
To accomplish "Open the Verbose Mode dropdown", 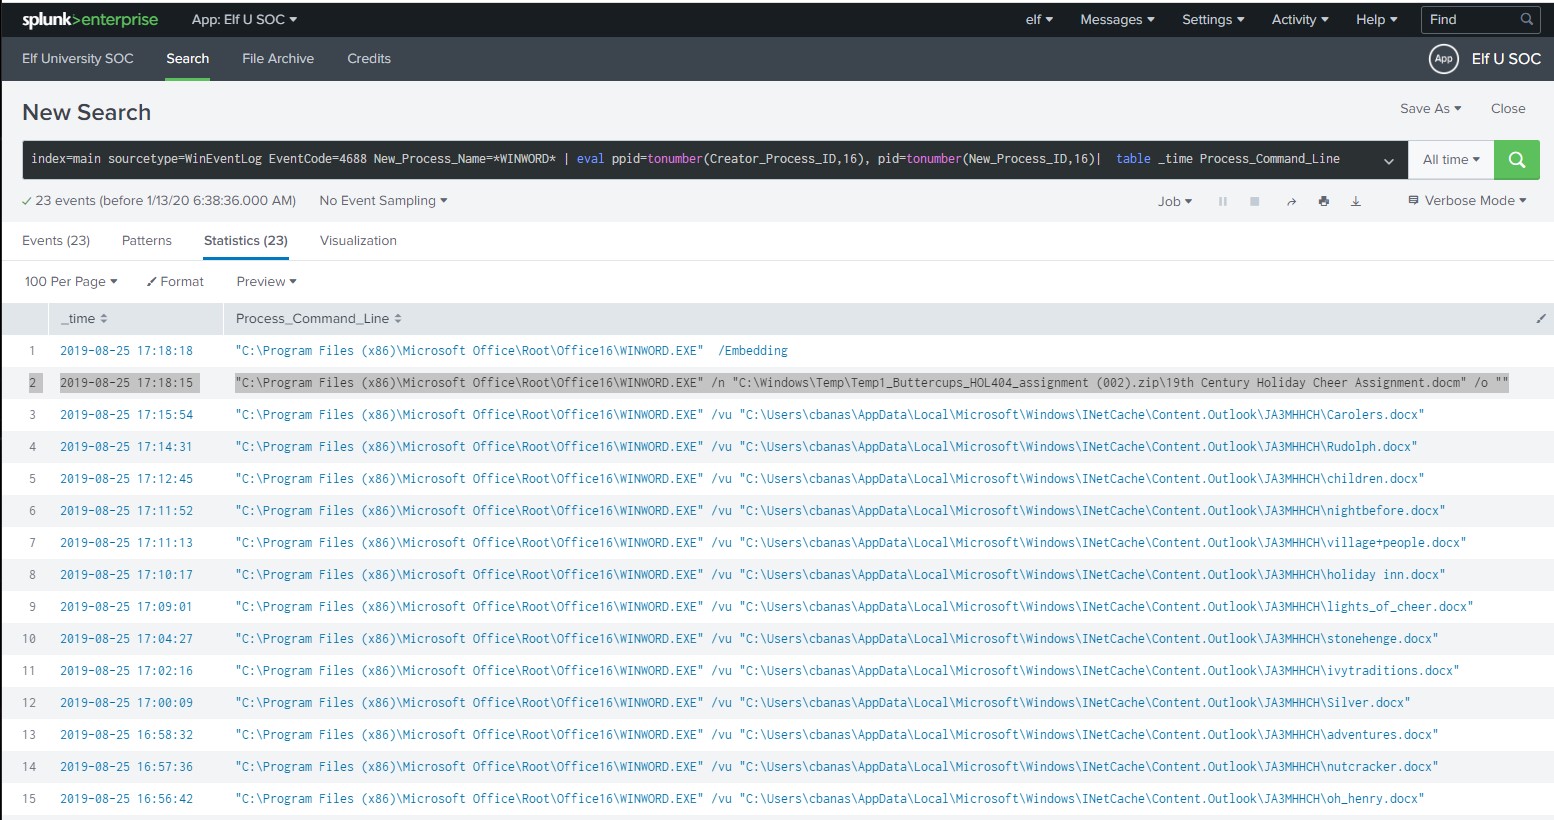I will coord(1467,201).
